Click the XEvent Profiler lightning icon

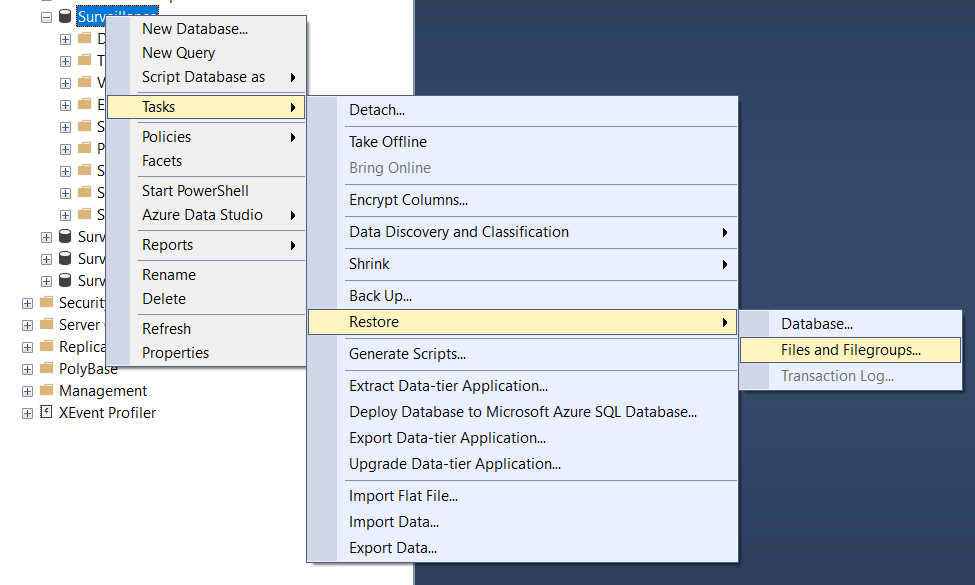click(45, 412)
